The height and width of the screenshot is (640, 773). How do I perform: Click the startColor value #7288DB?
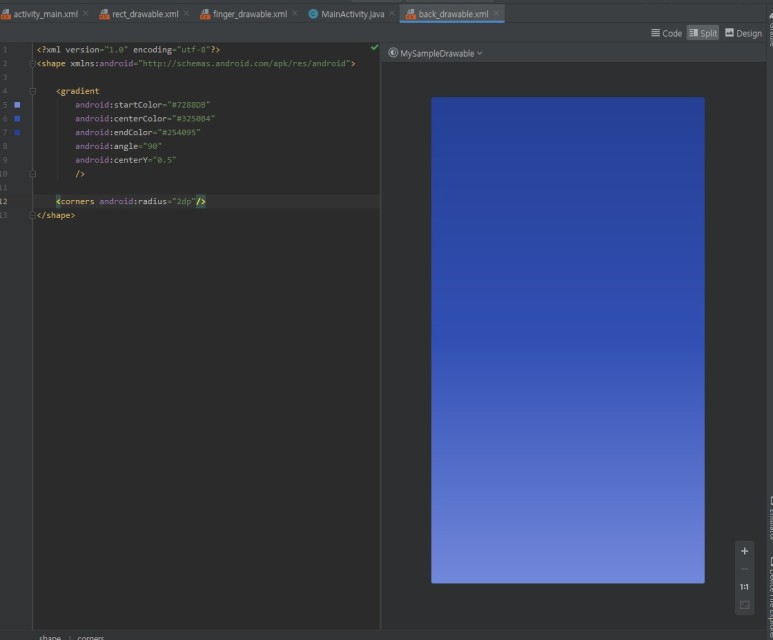tap(189, 105)
